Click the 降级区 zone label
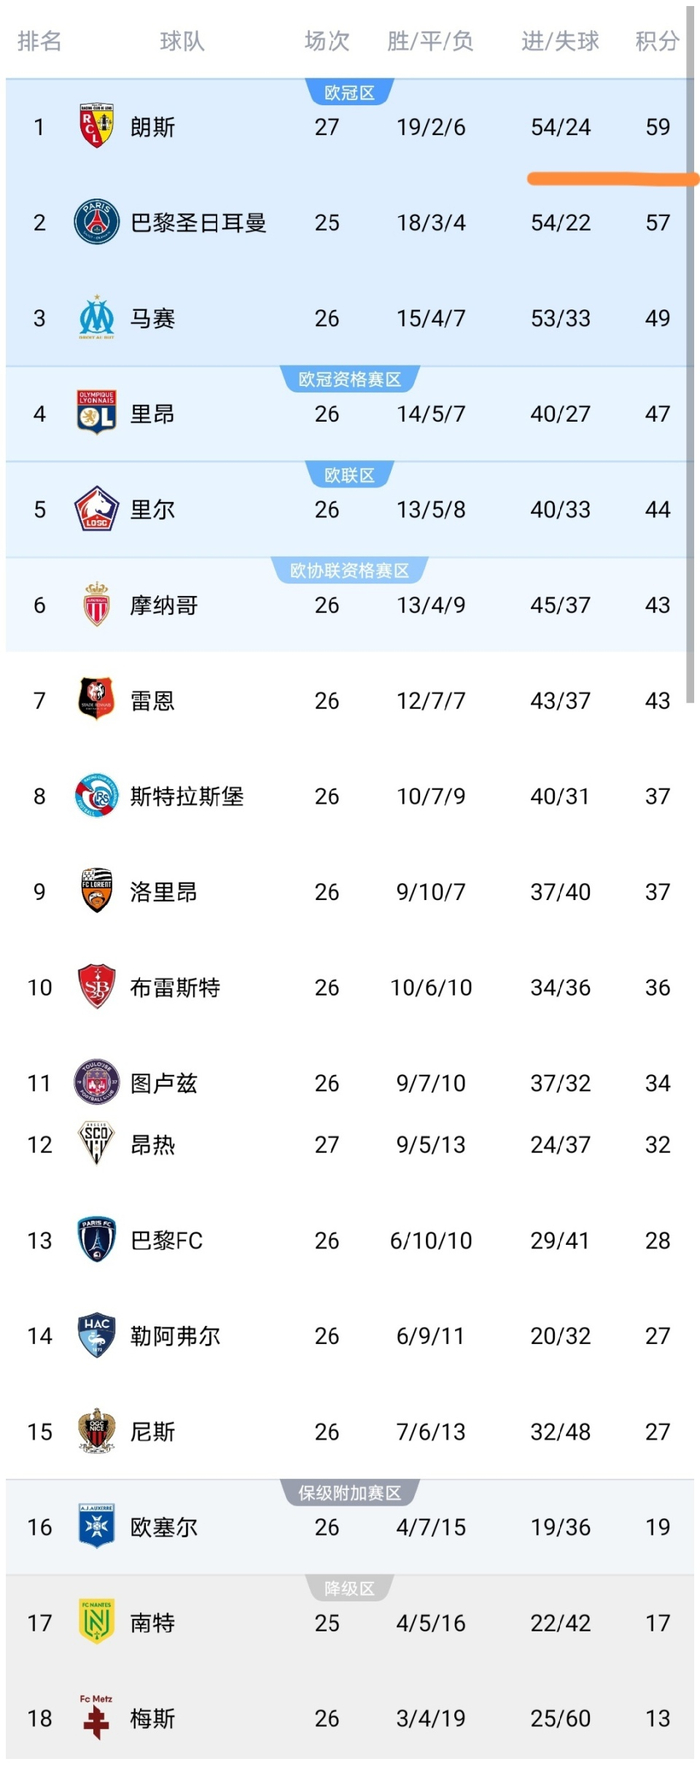This screenshot has height=1765, width=700. pyautogui.click(x=349, y=1589)
